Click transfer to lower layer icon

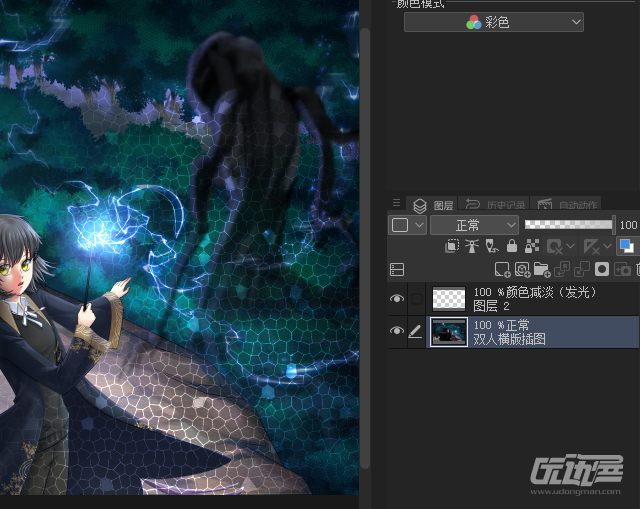[562, 269]
